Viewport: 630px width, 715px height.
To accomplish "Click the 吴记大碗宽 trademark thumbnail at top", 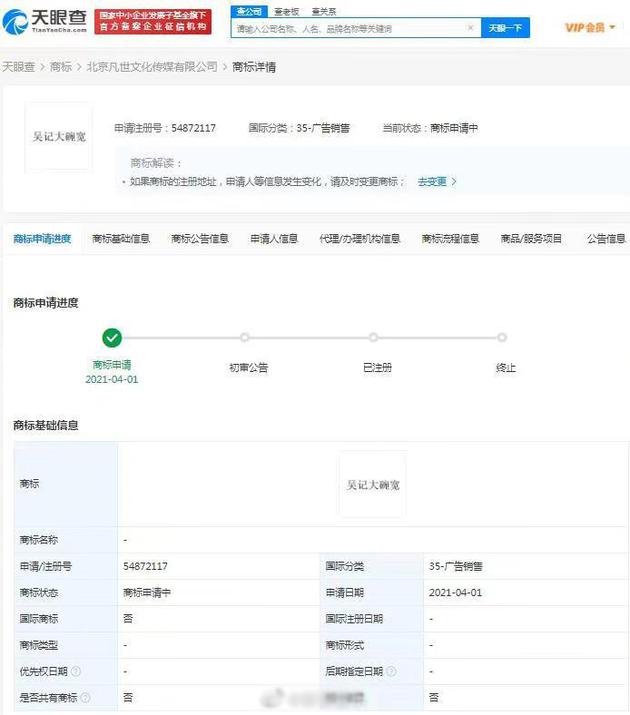I will [x=59, y=136].
